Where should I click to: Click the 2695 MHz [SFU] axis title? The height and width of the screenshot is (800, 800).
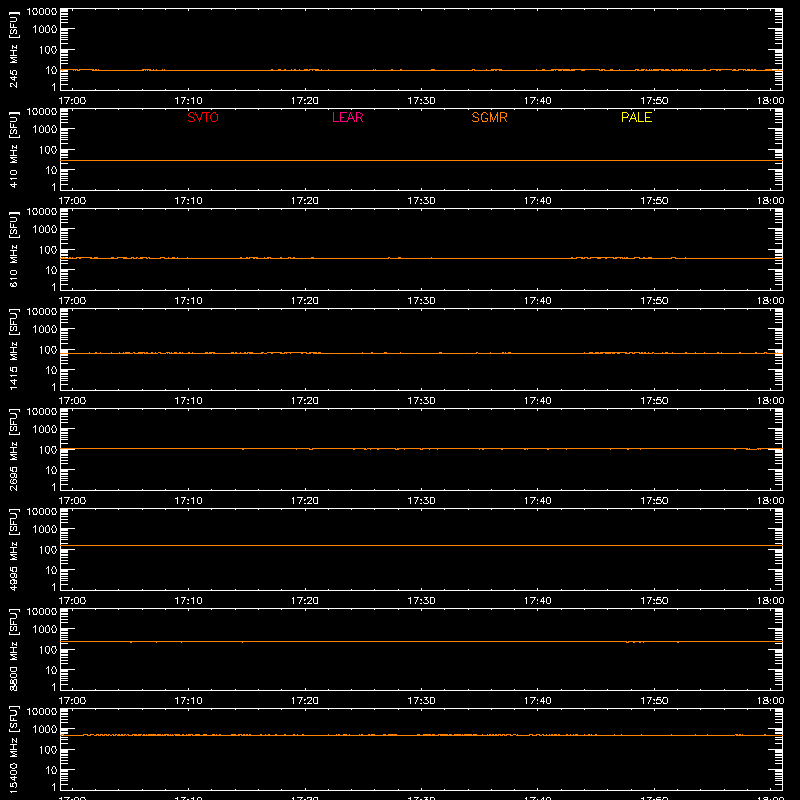(13, 449)
